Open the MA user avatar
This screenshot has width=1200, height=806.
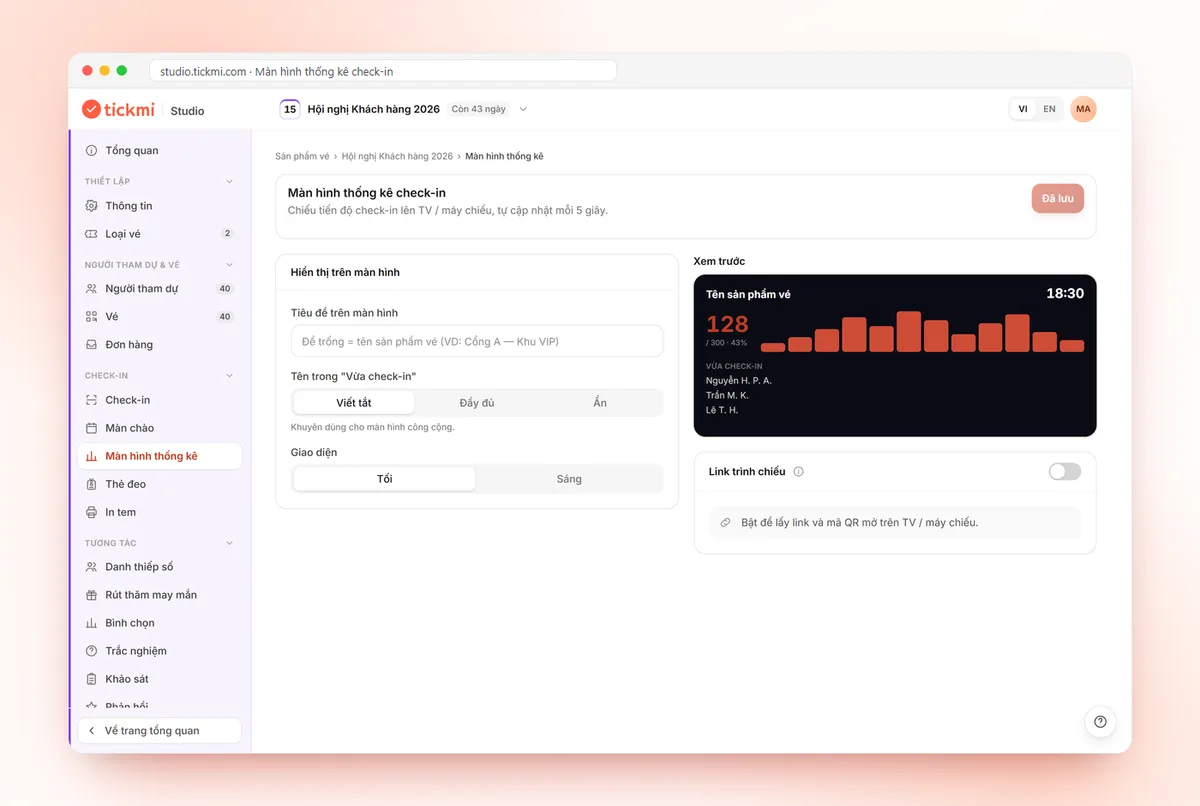click(1083, 109)
